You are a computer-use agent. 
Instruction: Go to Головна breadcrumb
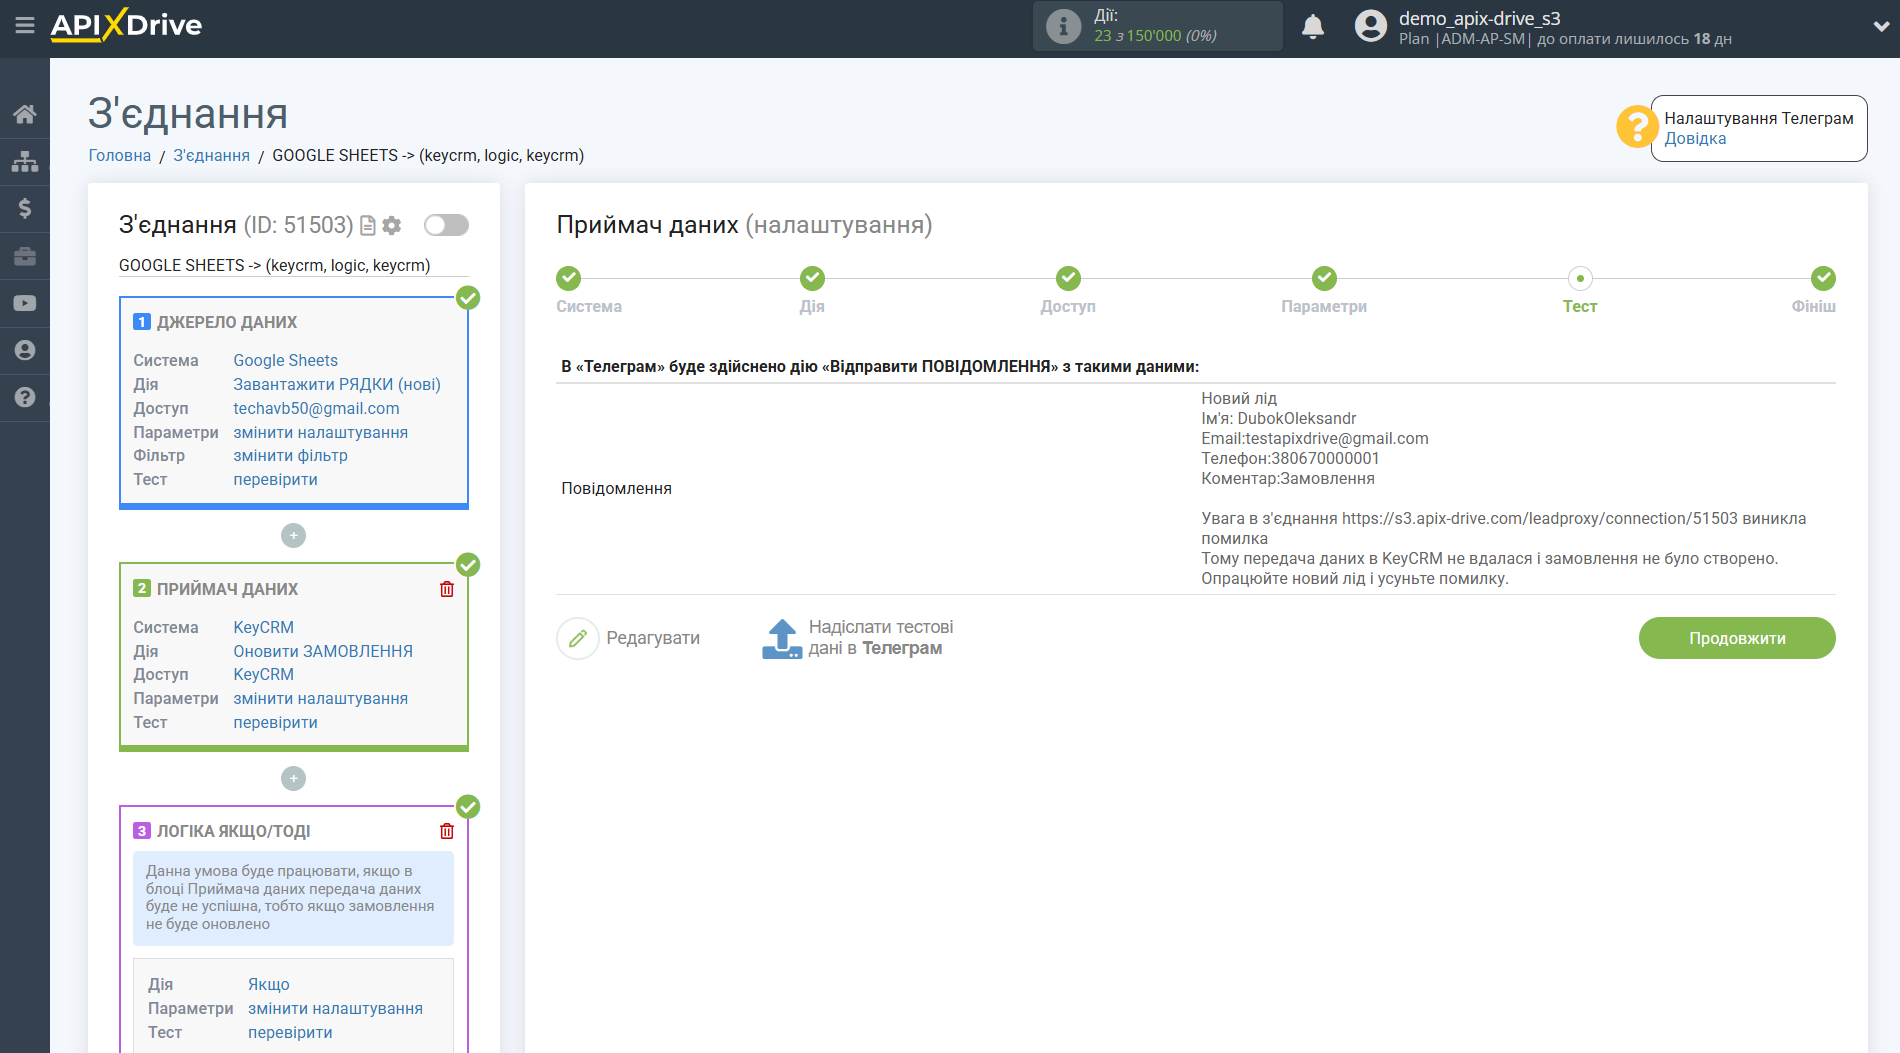[120, 155]
